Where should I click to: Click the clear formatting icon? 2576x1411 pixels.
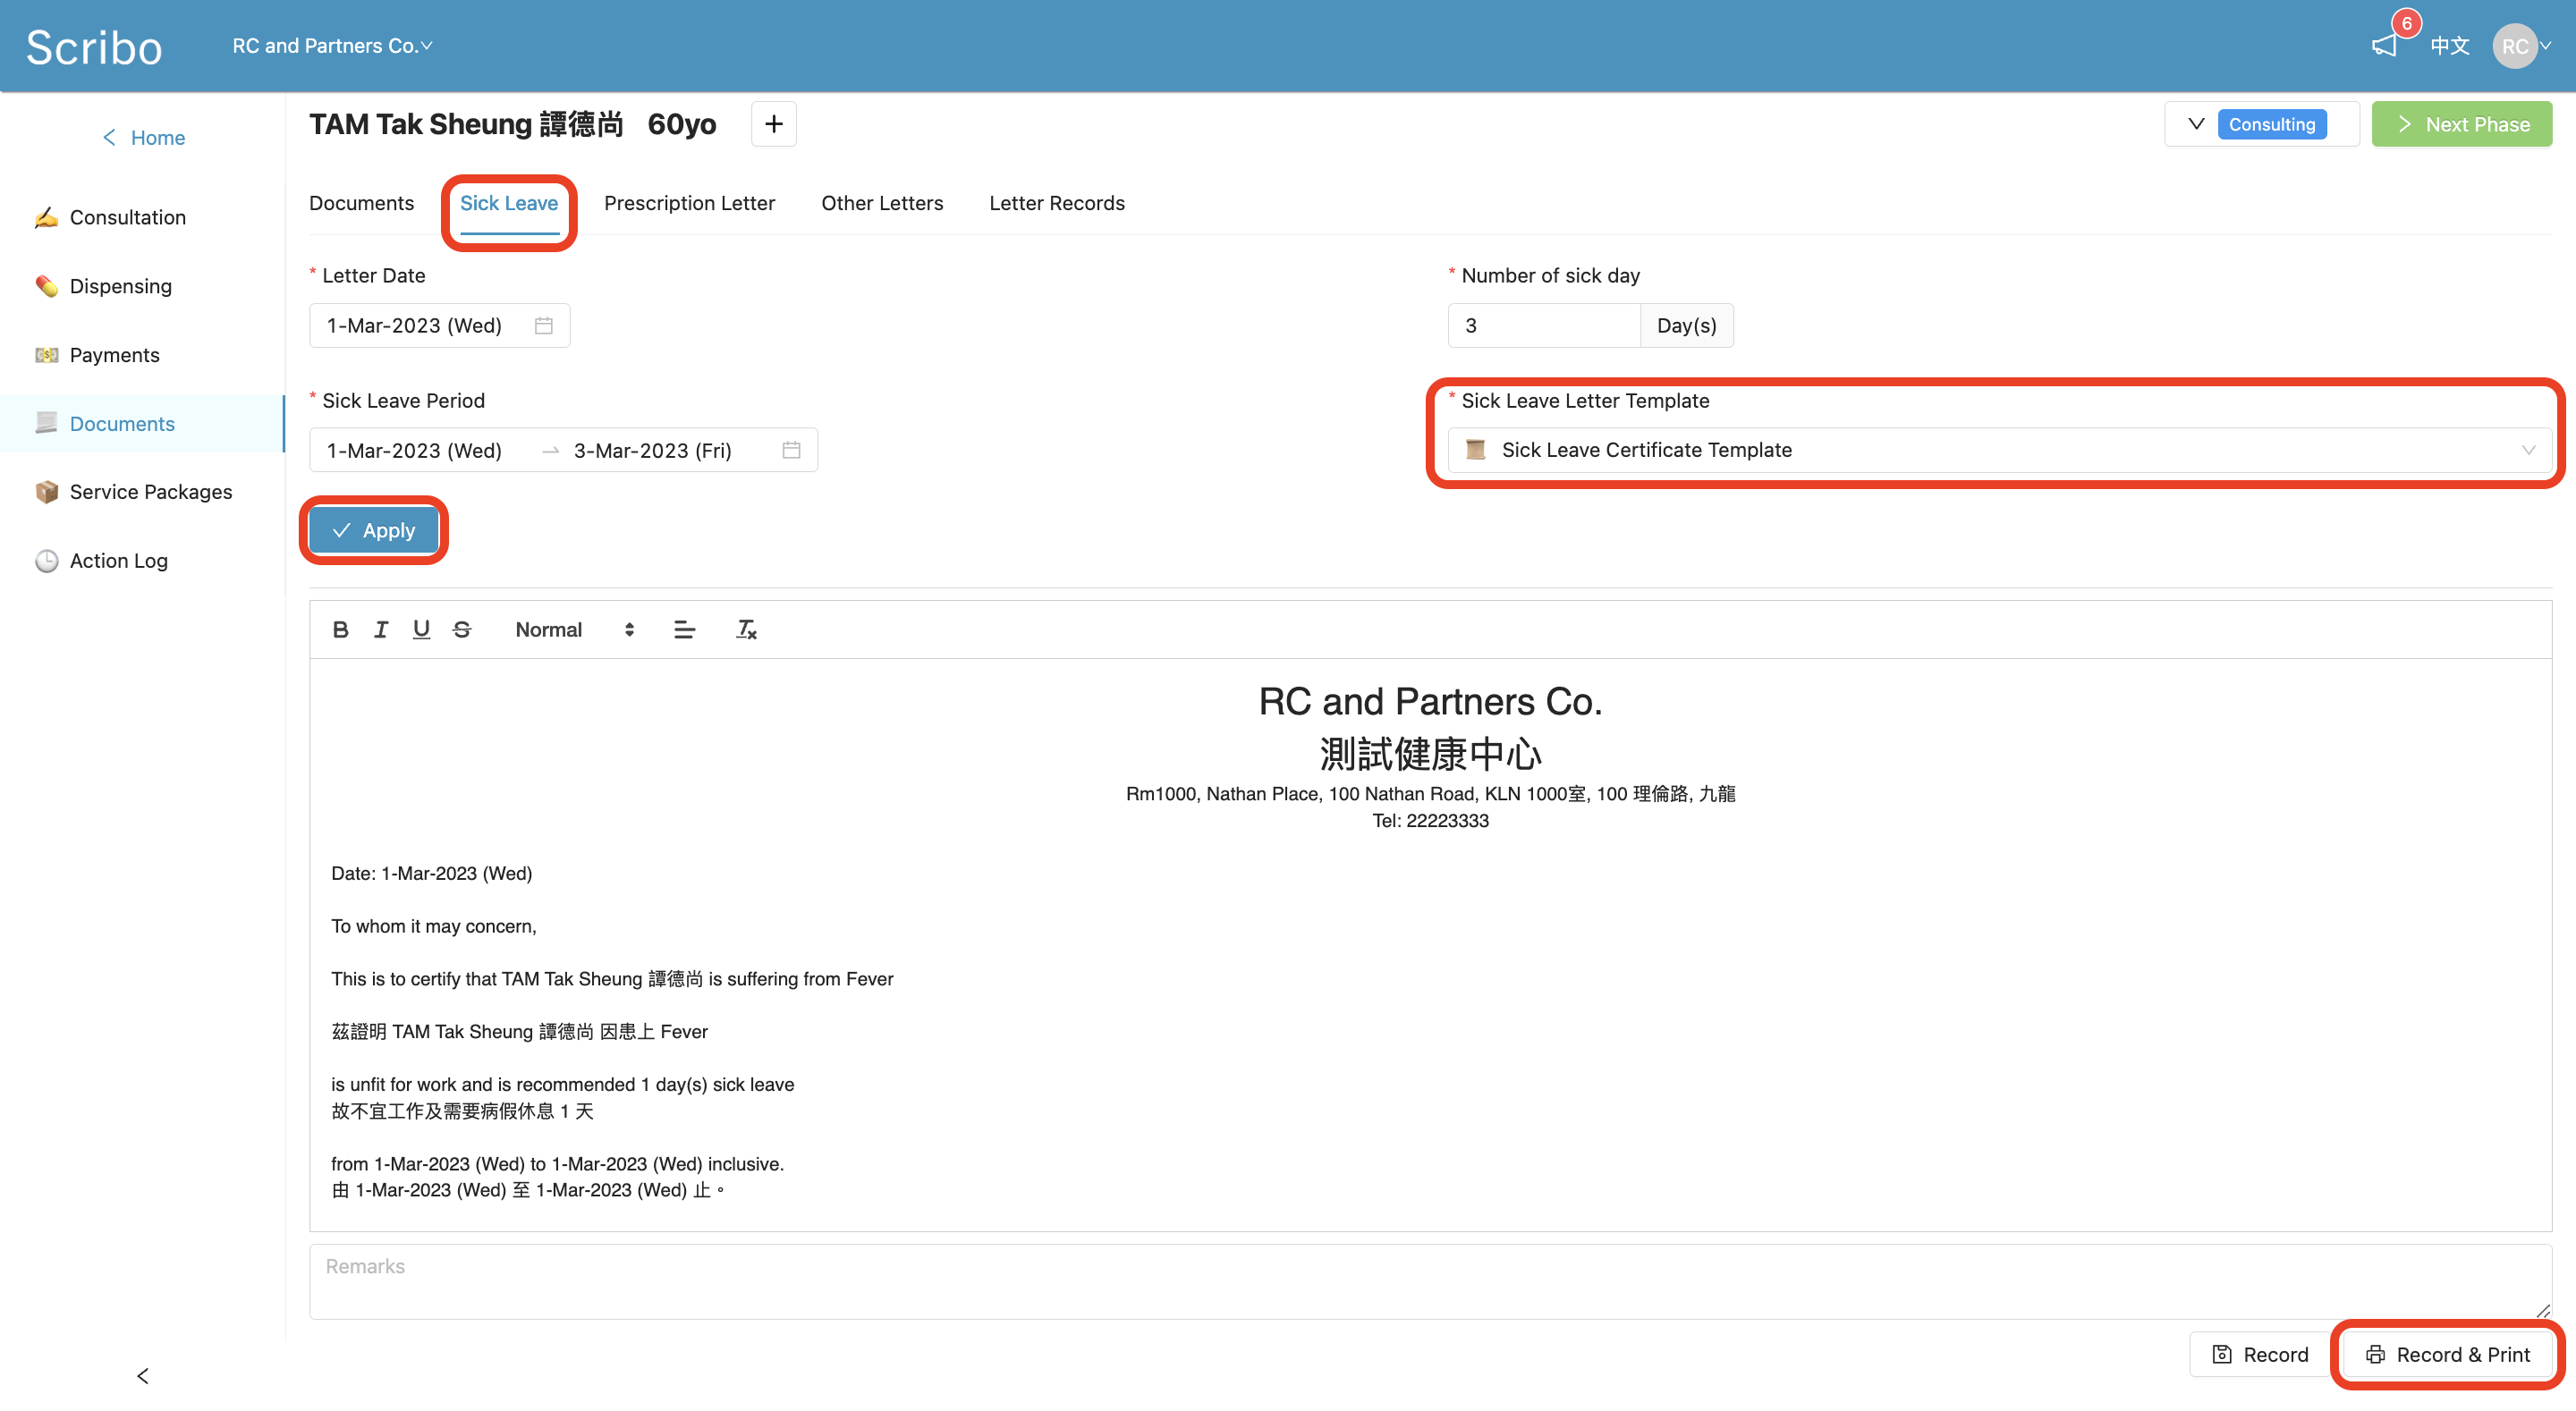pyautogui.click(x=746, y=629)
